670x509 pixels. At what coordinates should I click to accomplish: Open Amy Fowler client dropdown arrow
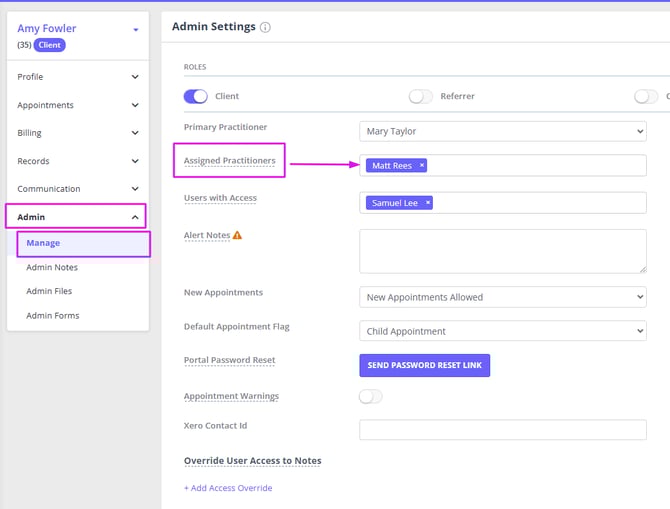(x=135, y=30)
